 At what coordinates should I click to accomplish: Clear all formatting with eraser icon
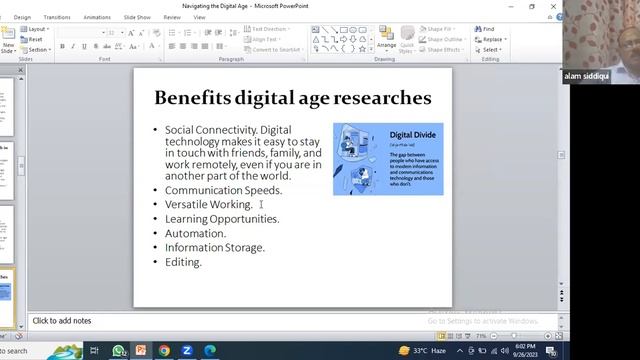pyautogui.click(x=156, y=33)
